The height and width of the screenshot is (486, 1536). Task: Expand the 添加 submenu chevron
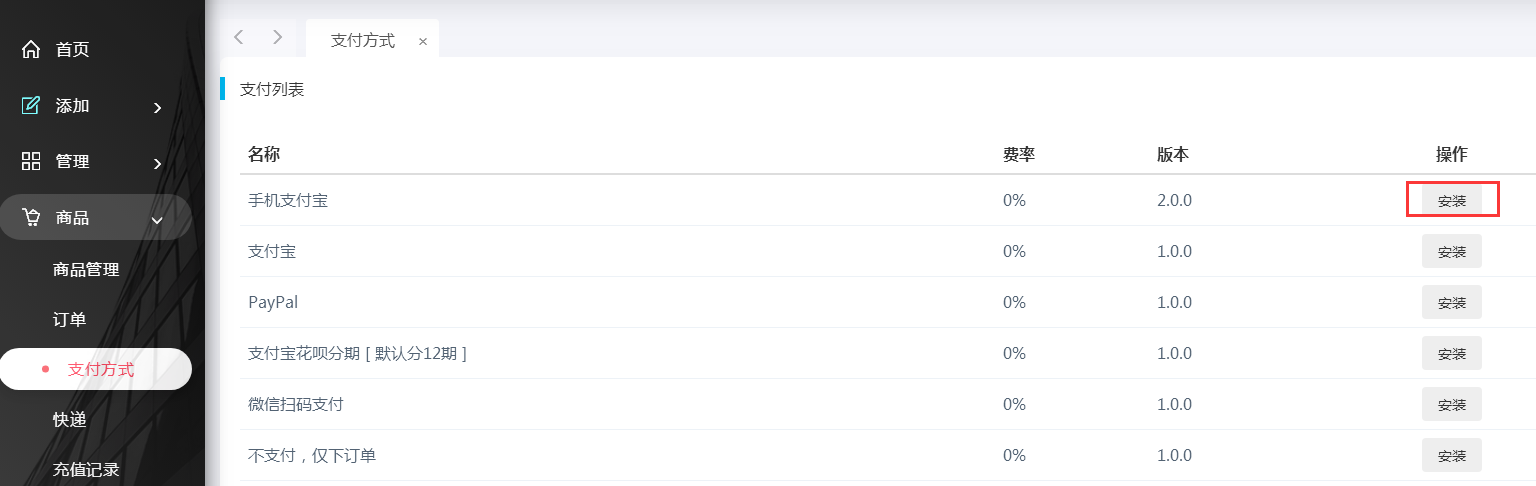coord(157,107)
